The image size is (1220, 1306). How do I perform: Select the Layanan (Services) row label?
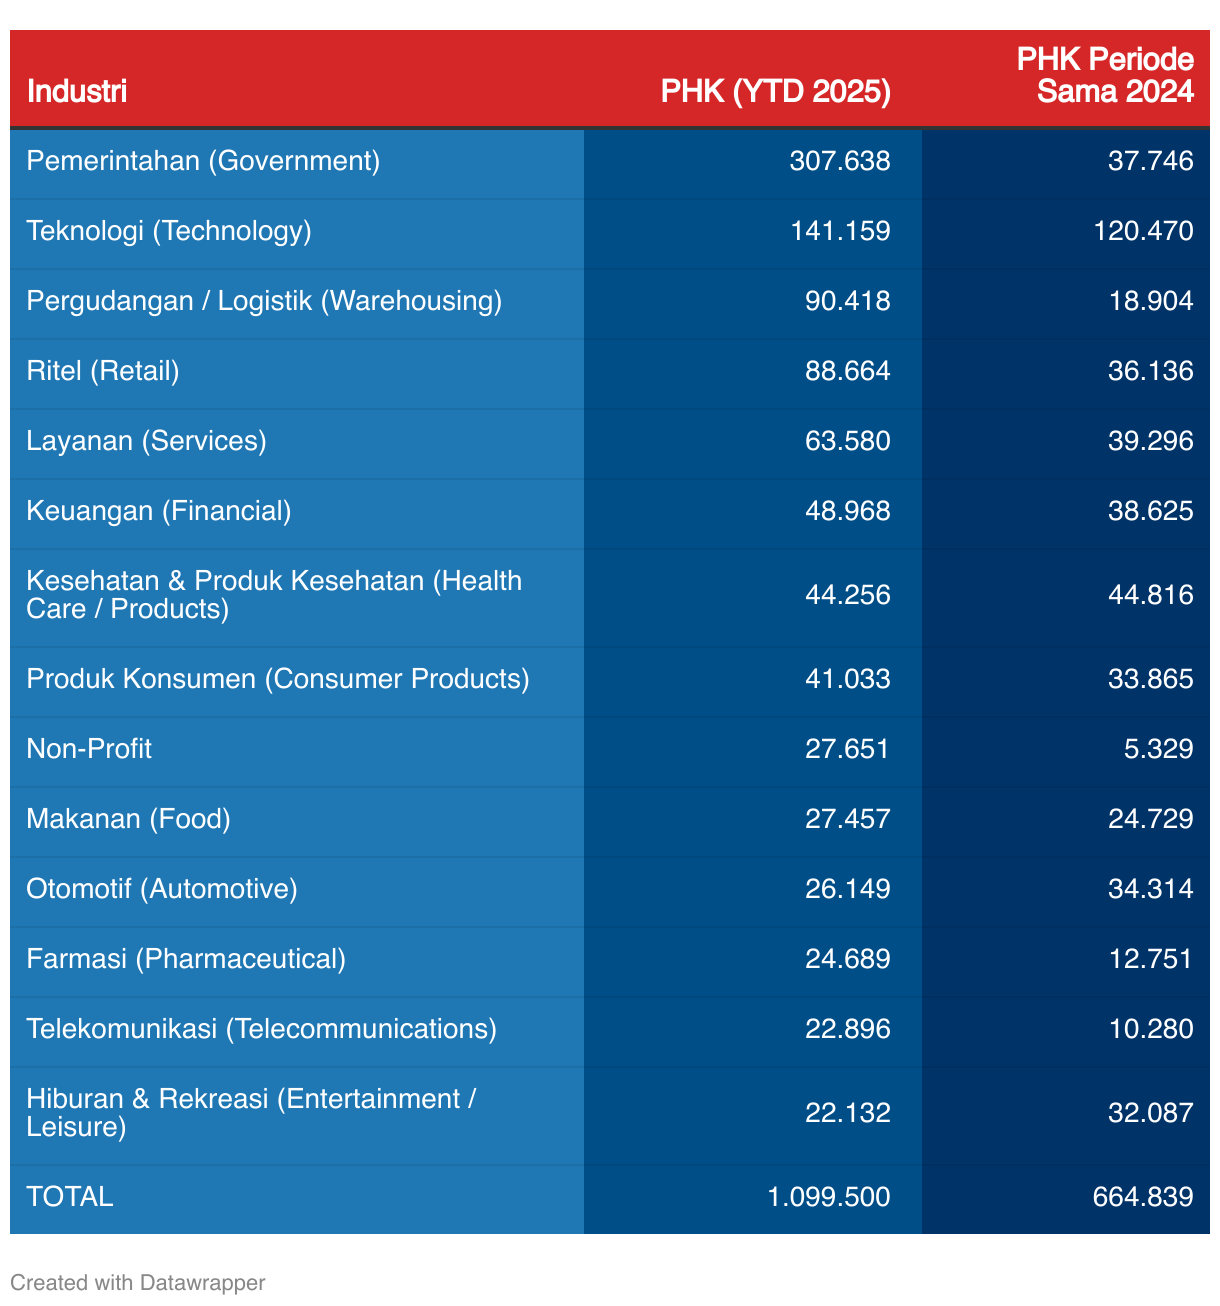pos(146,441)
